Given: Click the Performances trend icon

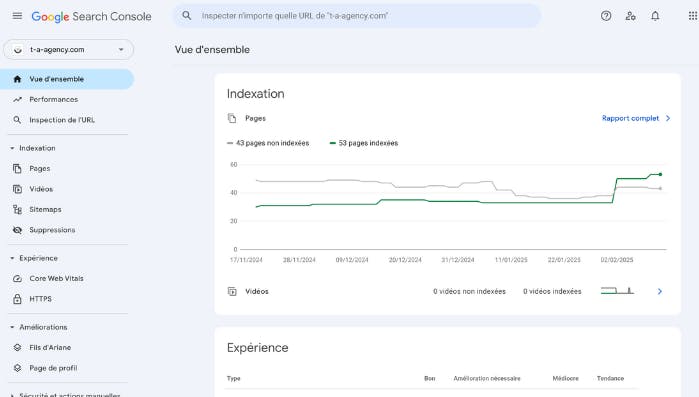Looking at the screenshot, I should coord(17,99).
